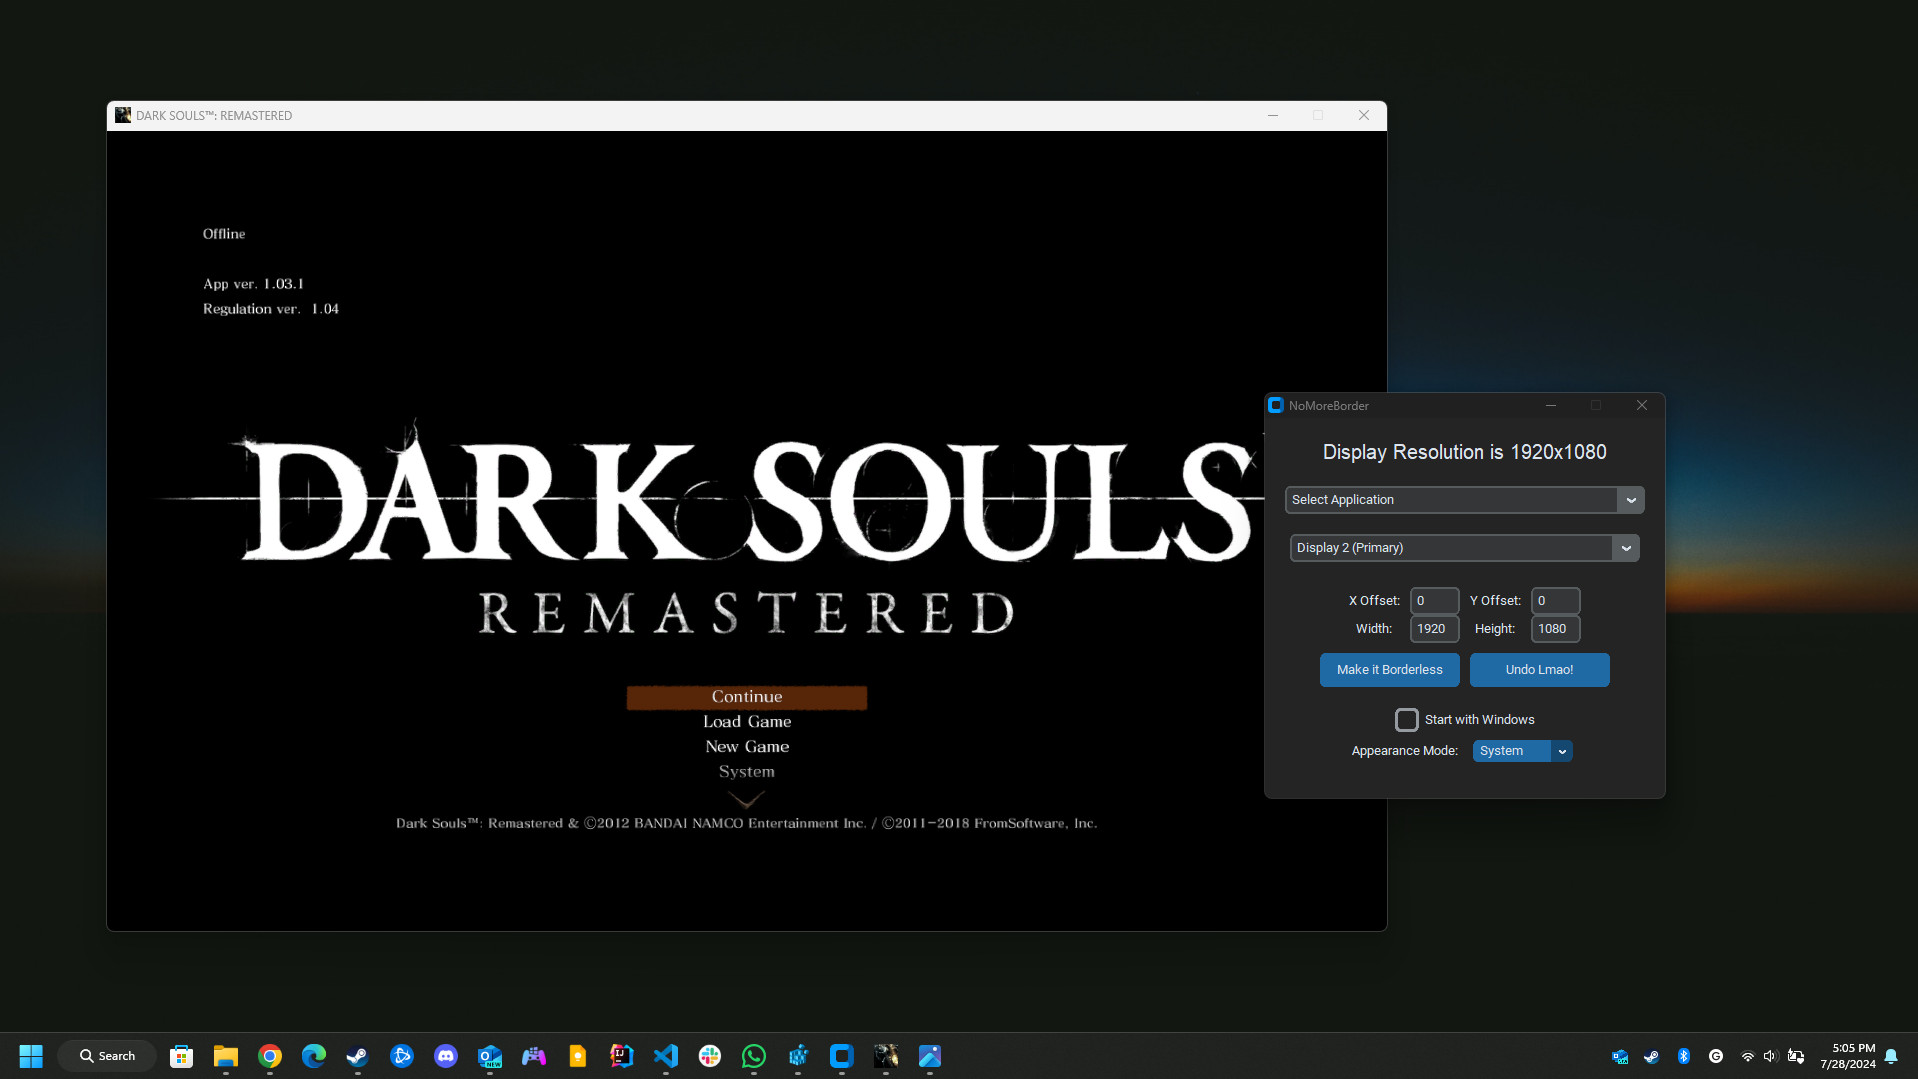
Task: Click the Width input field
Action: (x=1434, y=629)
